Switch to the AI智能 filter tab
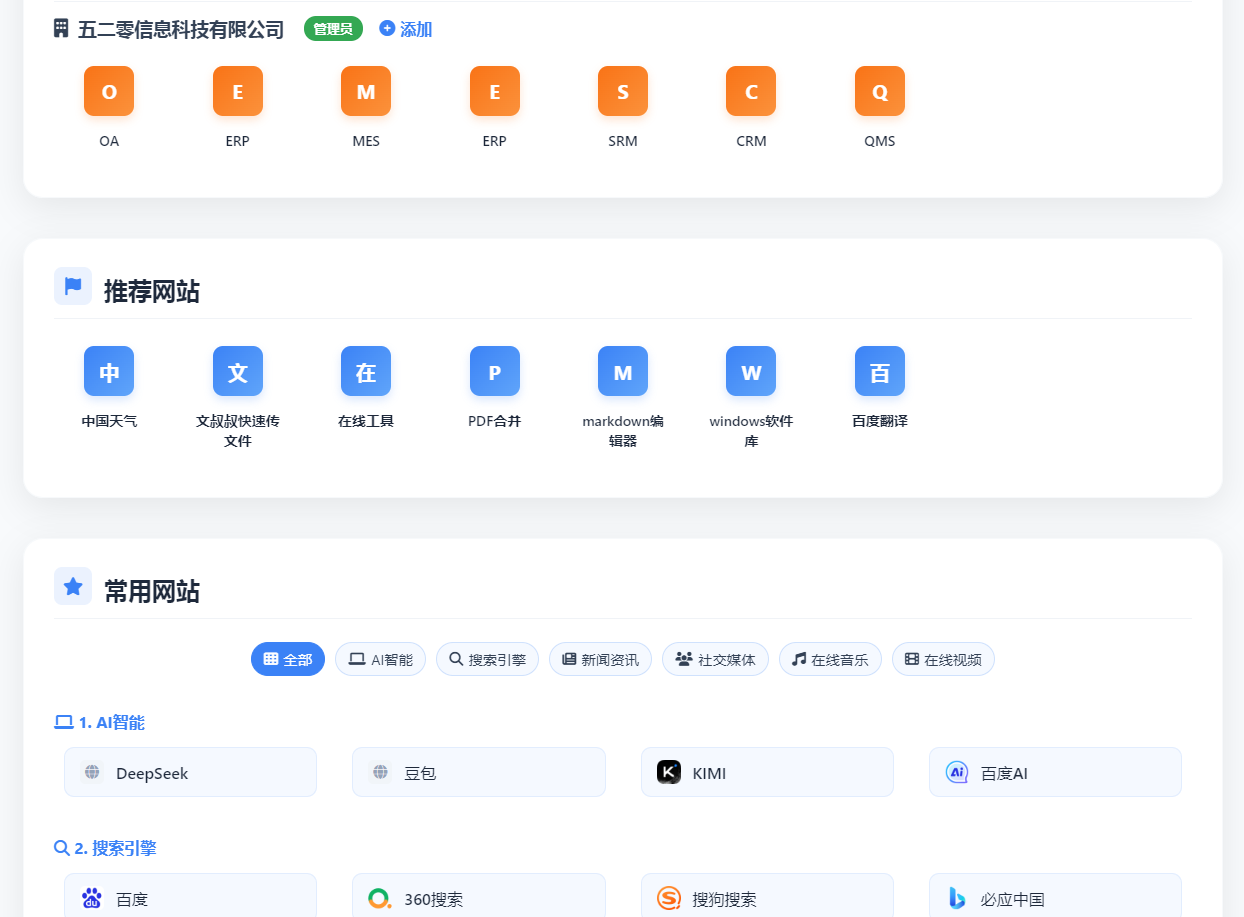The image size is (1244, 917). [x=380, y=659]
